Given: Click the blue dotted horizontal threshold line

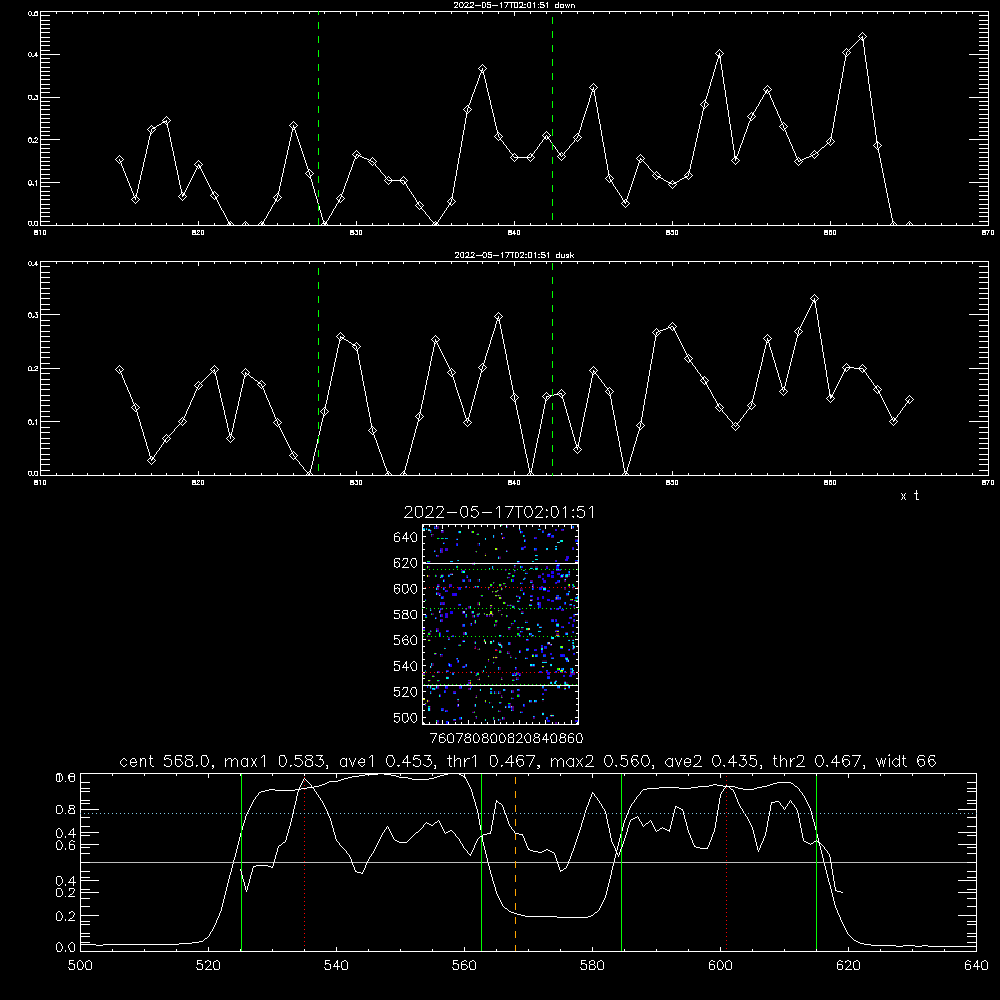Looking at the screenshot, I should point(529,813).
